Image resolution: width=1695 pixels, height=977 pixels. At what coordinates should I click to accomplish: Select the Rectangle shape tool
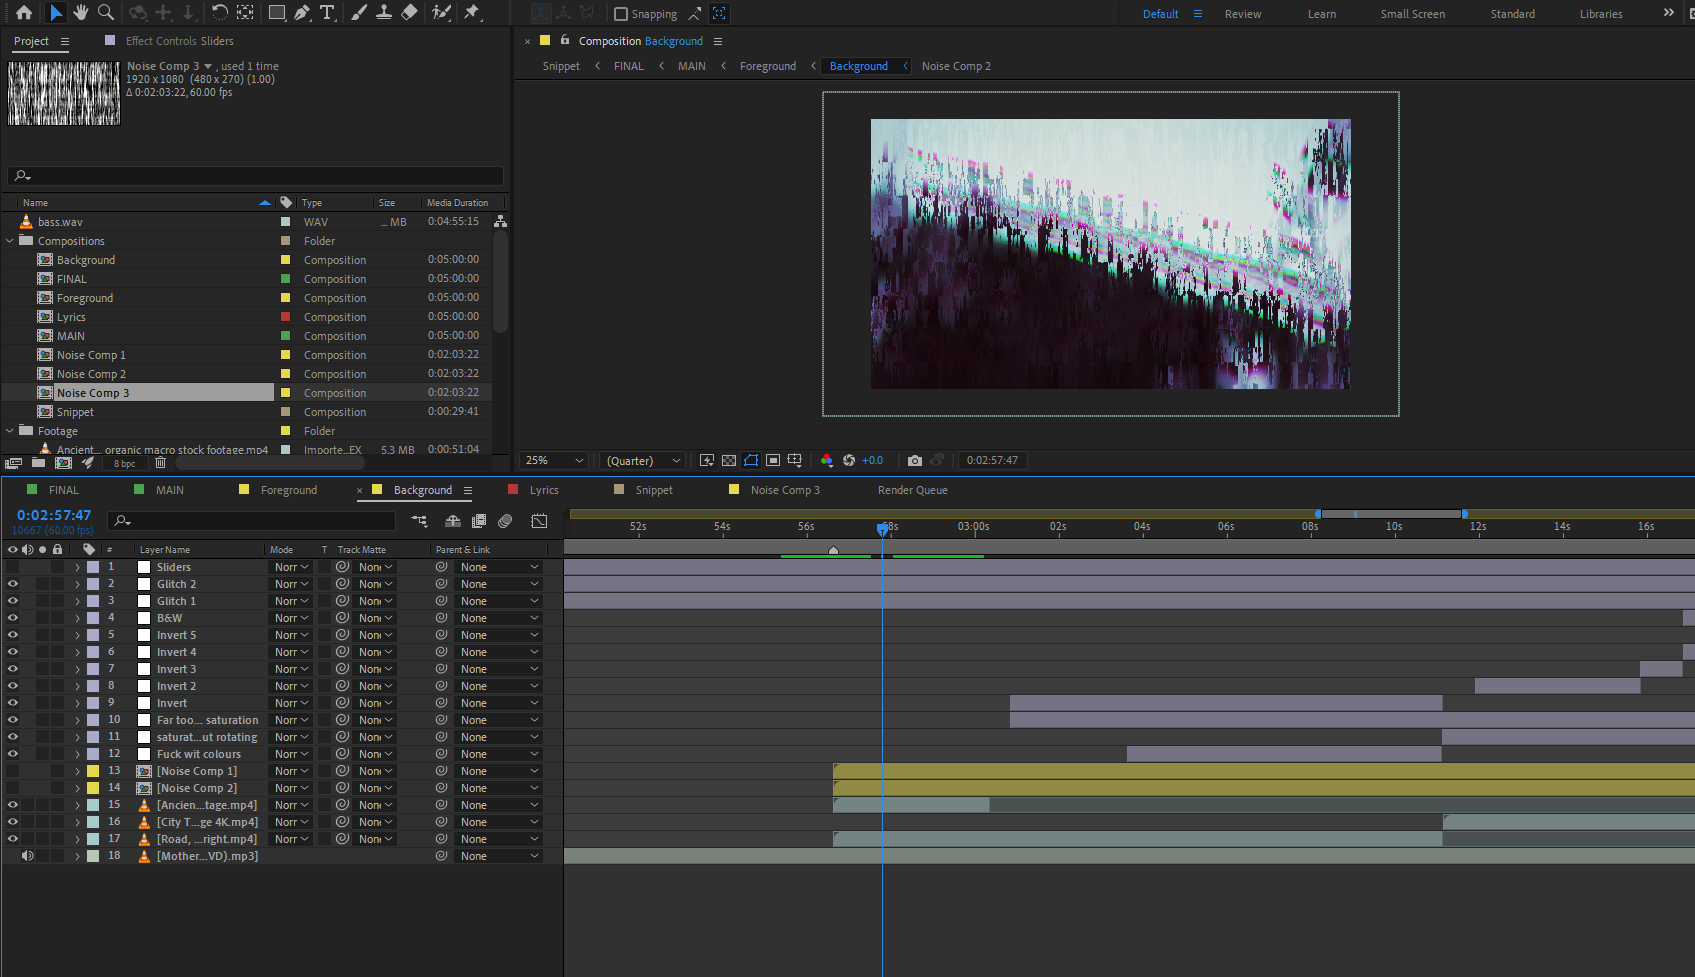click(277, 13)
